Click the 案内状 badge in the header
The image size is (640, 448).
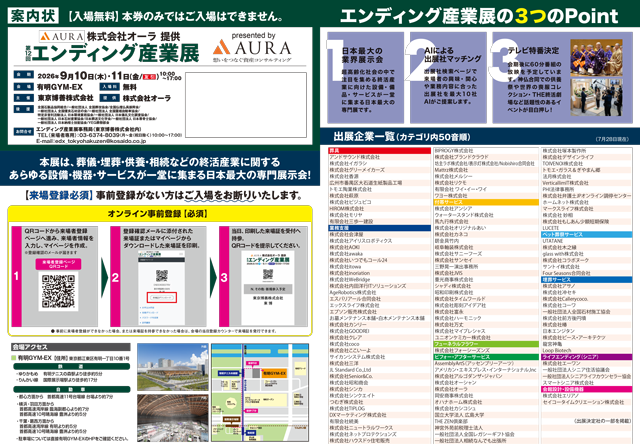point(33,16)
